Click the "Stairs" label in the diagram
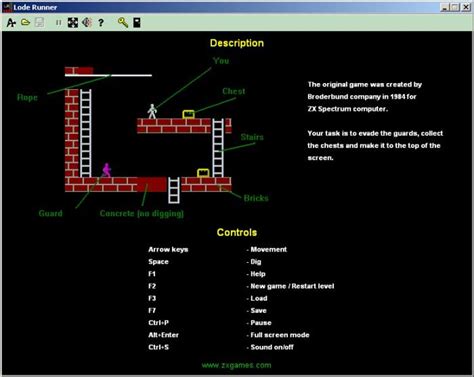The image size is (474, 377). pos(252,137)
